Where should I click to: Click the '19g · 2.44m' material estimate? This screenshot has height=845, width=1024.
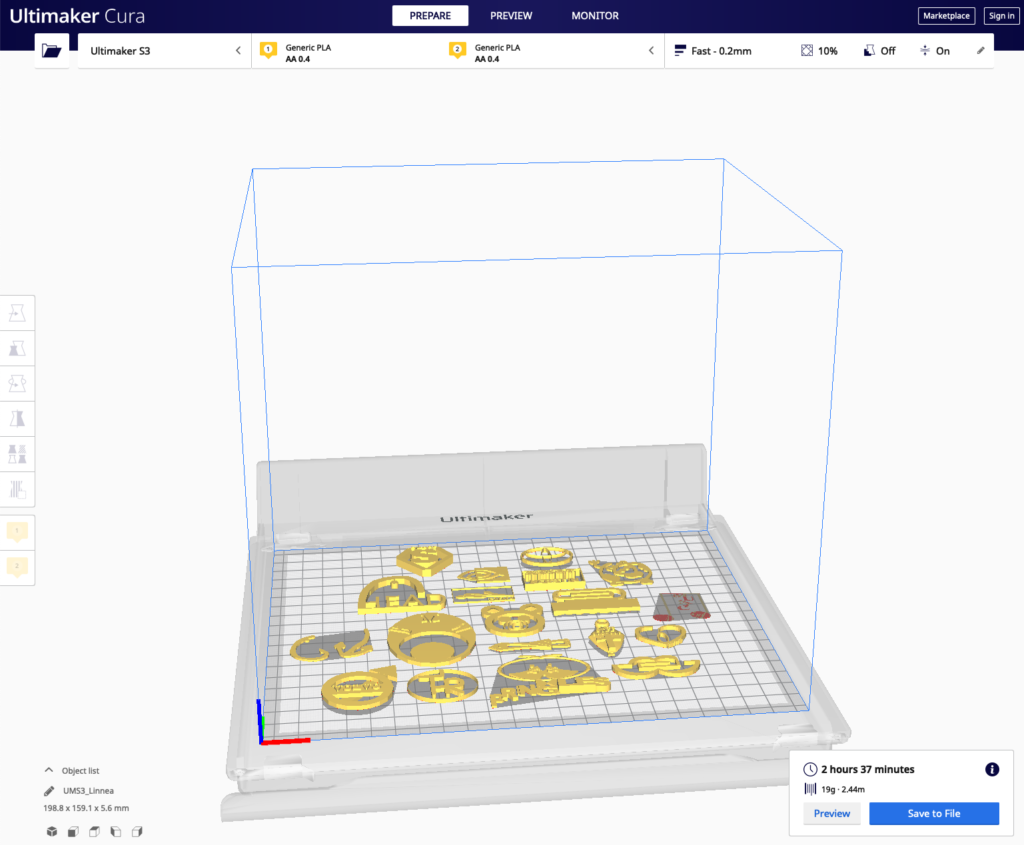[x=842, y=789]
